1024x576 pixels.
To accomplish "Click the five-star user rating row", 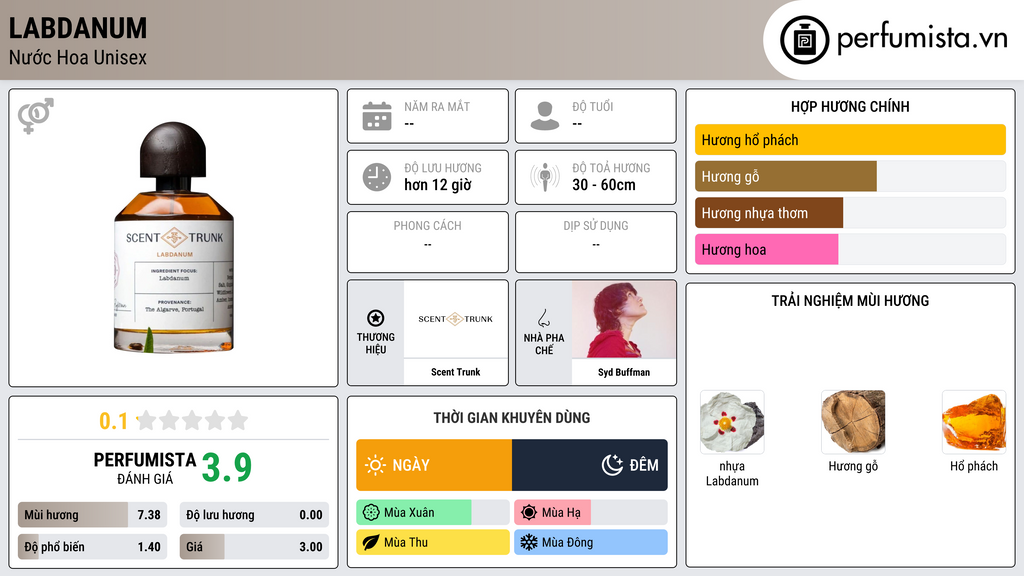I will [192, 420].
